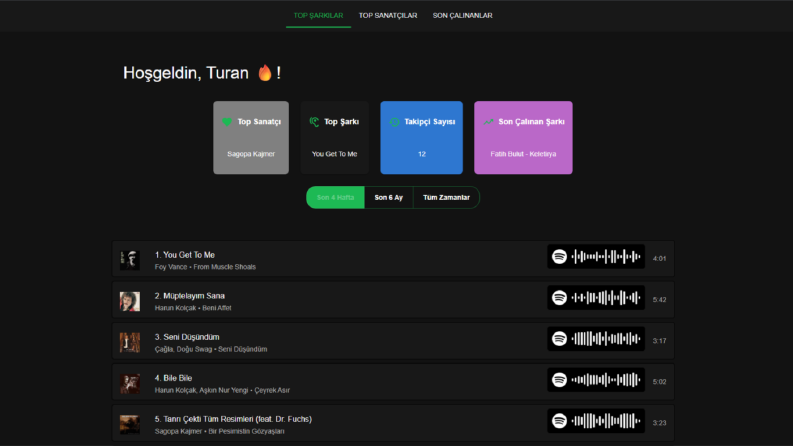Click duration 5:42 on second track
This screenshot has width=793, height=446.
point(659,300)
